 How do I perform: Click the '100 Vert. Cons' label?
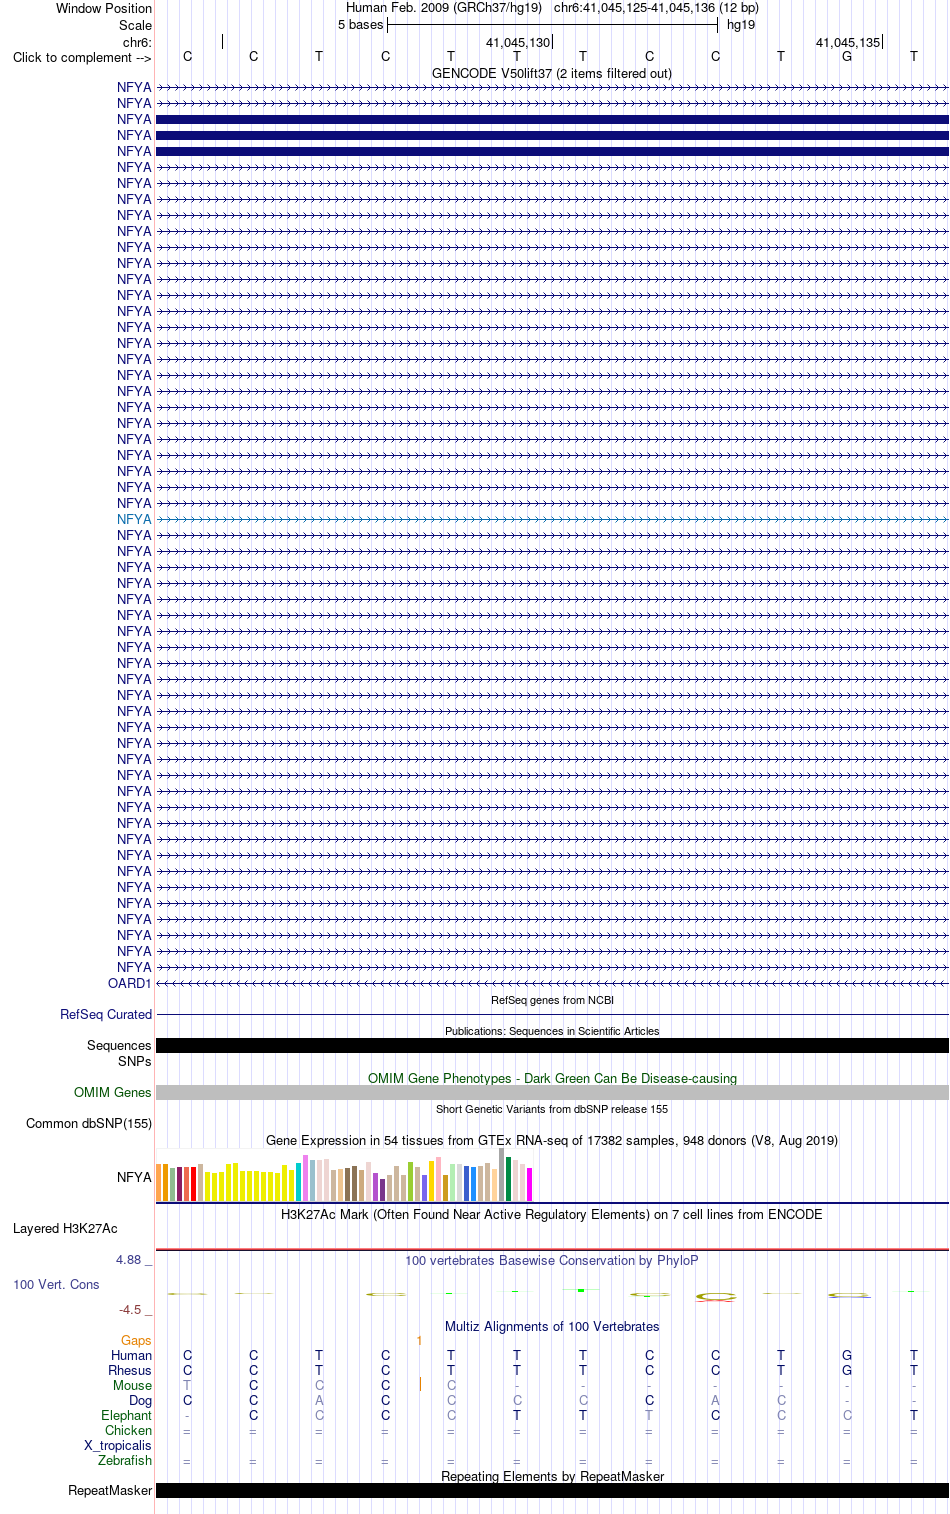tap(56, 1284)
